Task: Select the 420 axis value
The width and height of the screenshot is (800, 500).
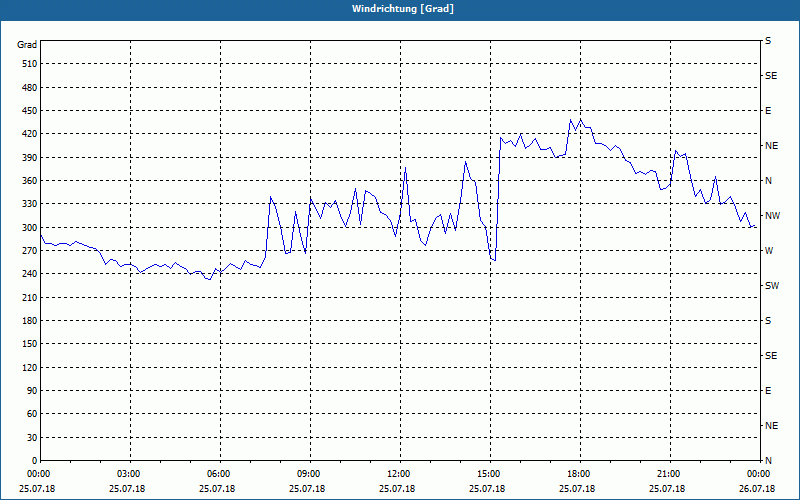Action: (x=30, y=134)
